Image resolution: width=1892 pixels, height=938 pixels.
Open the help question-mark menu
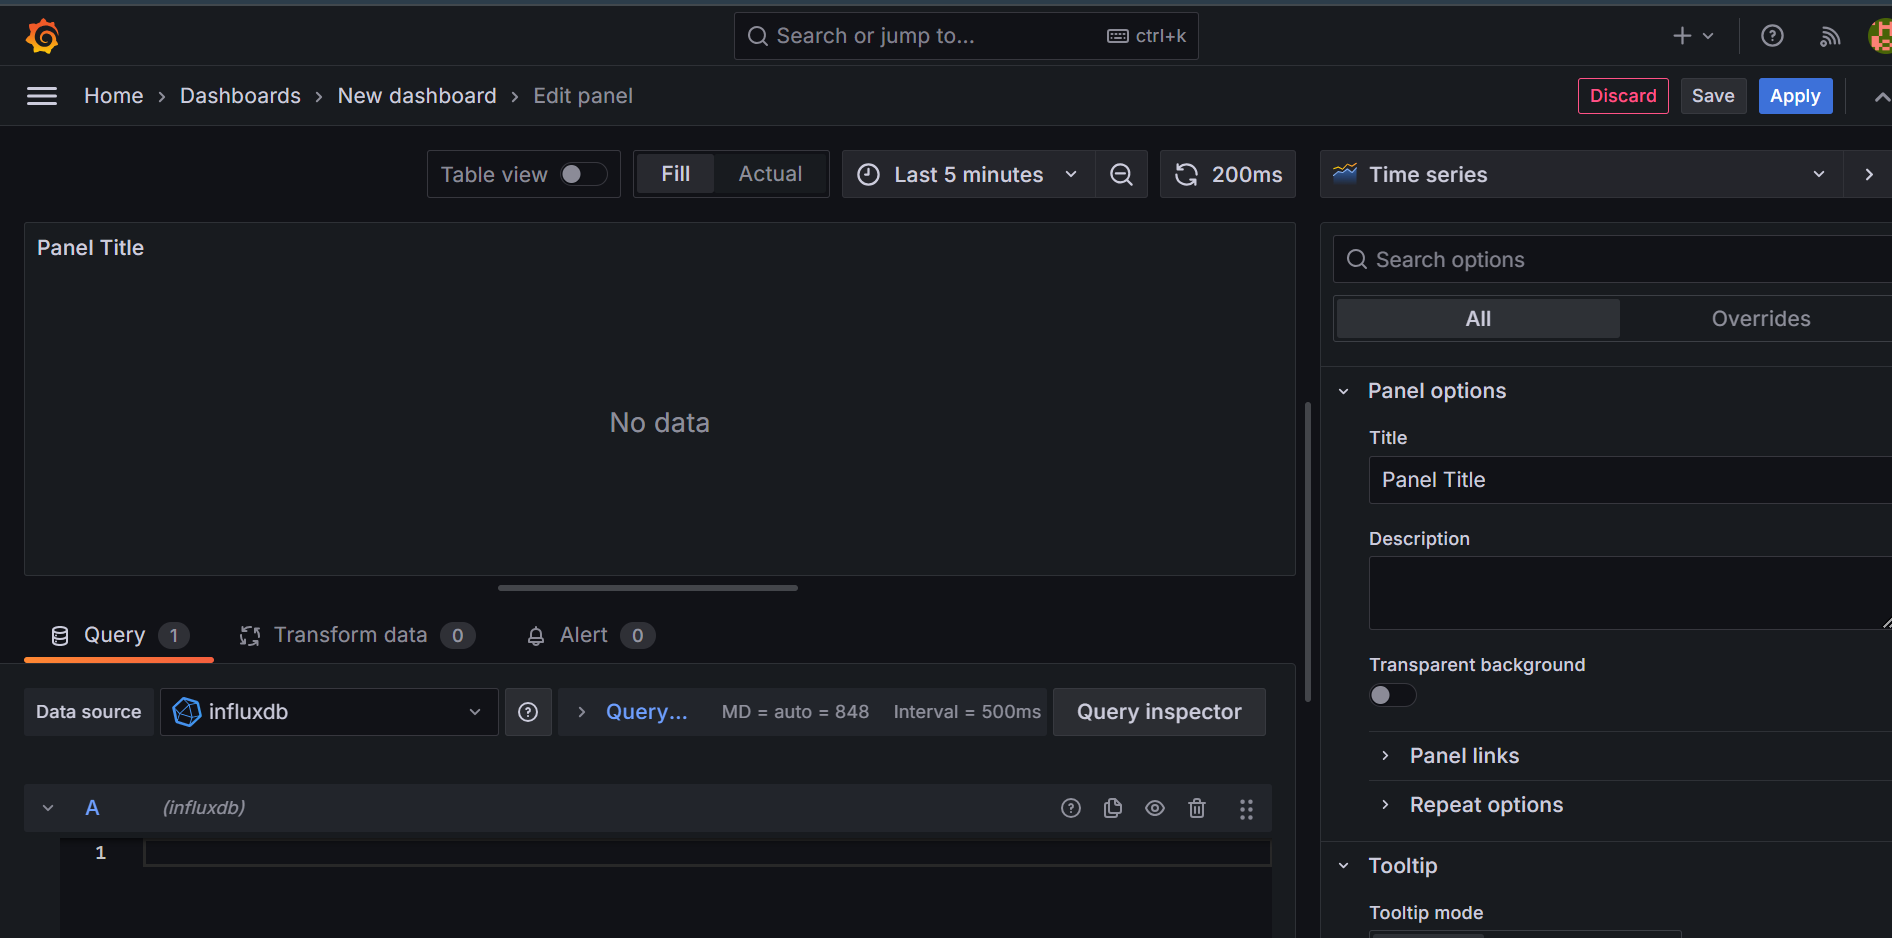1772,36
